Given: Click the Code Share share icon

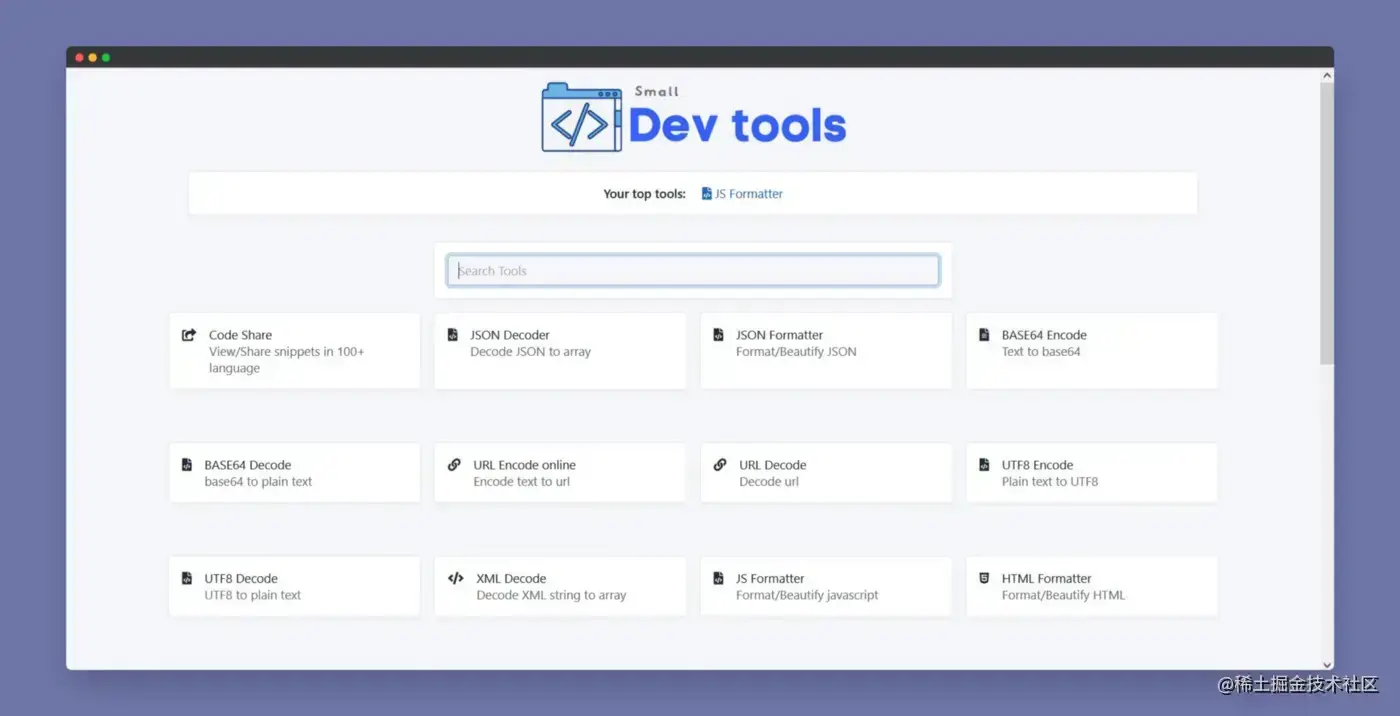Looking at the screenshot, I should point(189,335).
